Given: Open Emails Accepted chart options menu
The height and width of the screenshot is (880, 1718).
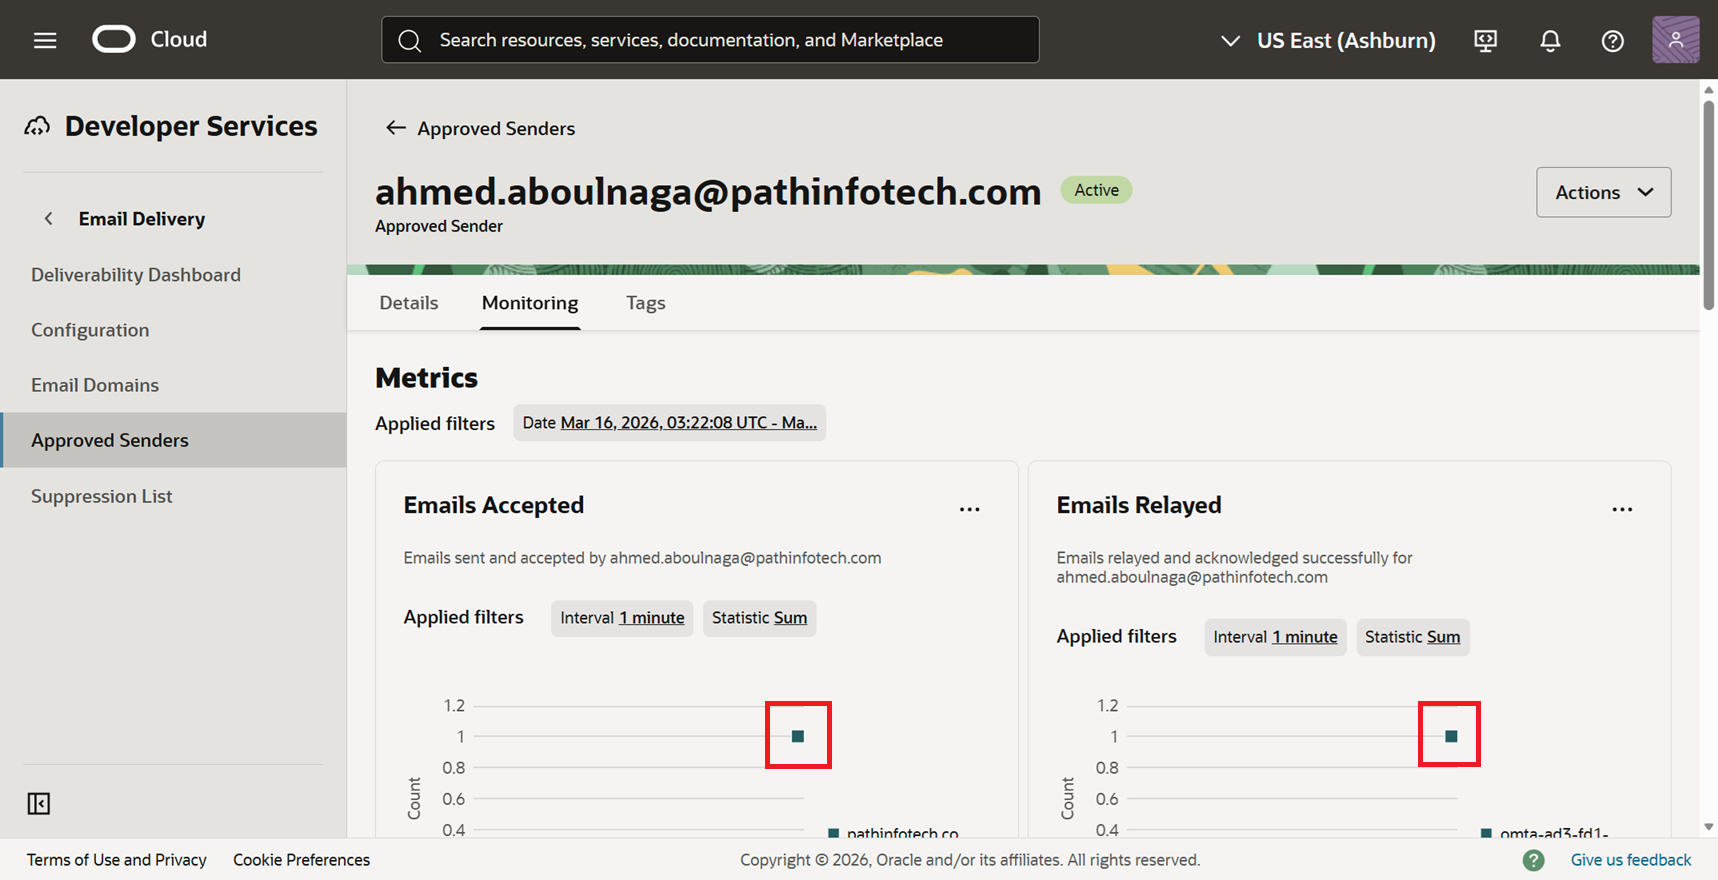Looking at the screenshot, I should 969,509.
